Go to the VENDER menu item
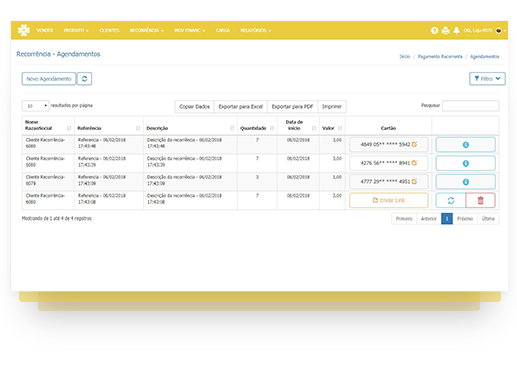This screenshot has width=517, height=379. coord(45,30)
